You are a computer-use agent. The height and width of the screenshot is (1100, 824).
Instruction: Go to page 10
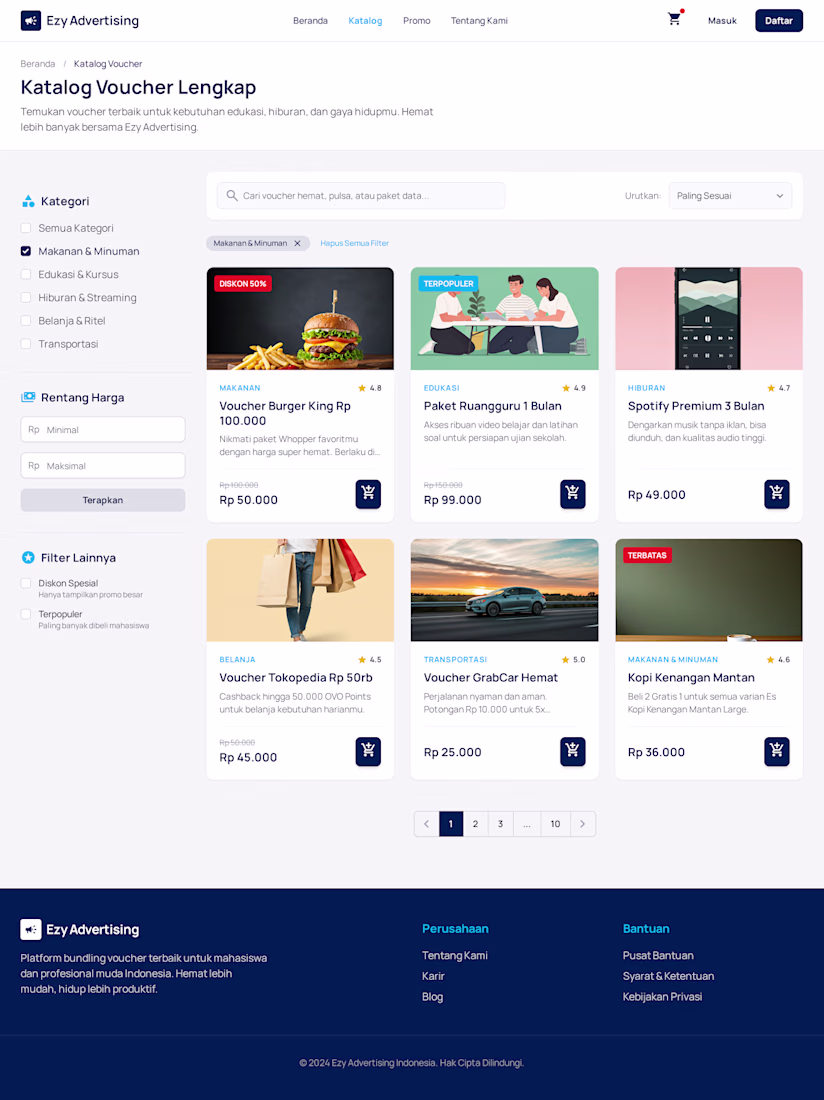click(555, 824)
